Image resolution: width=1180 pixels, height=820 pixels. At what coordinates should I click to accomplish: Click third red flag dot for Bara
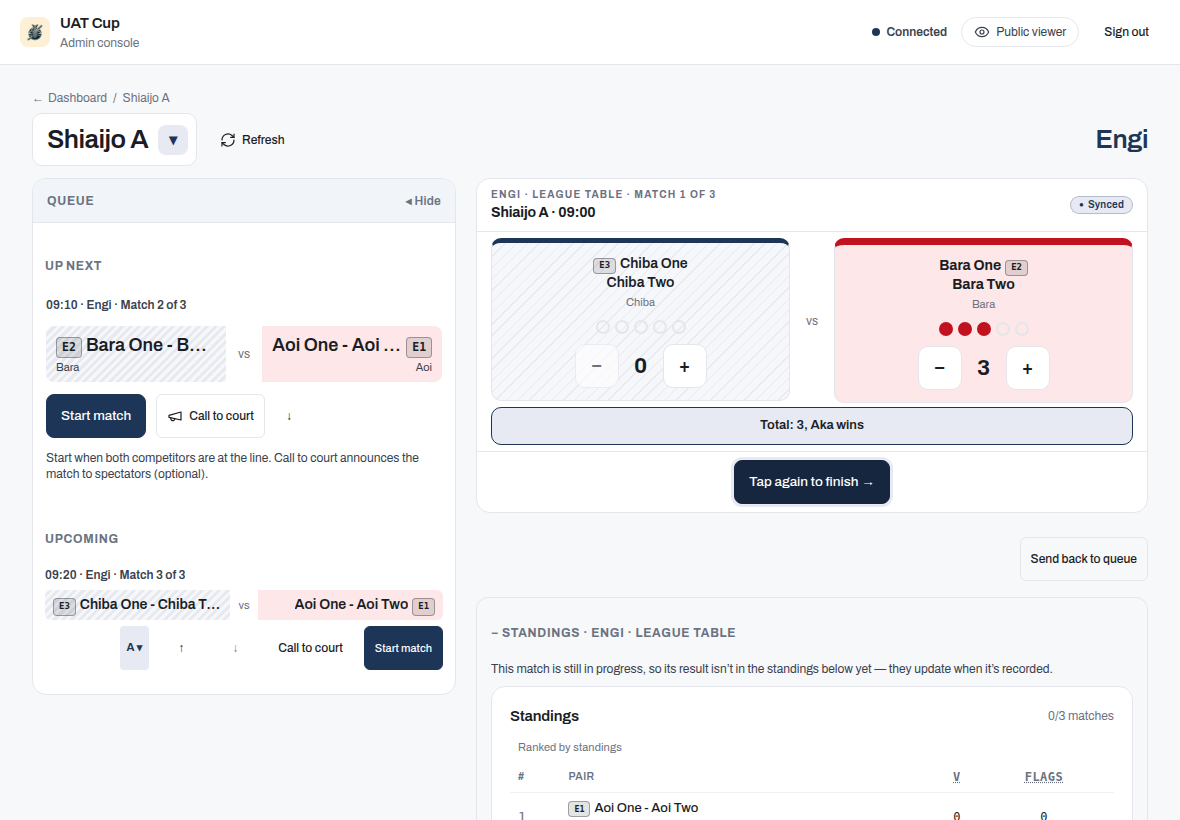point(984,329)
